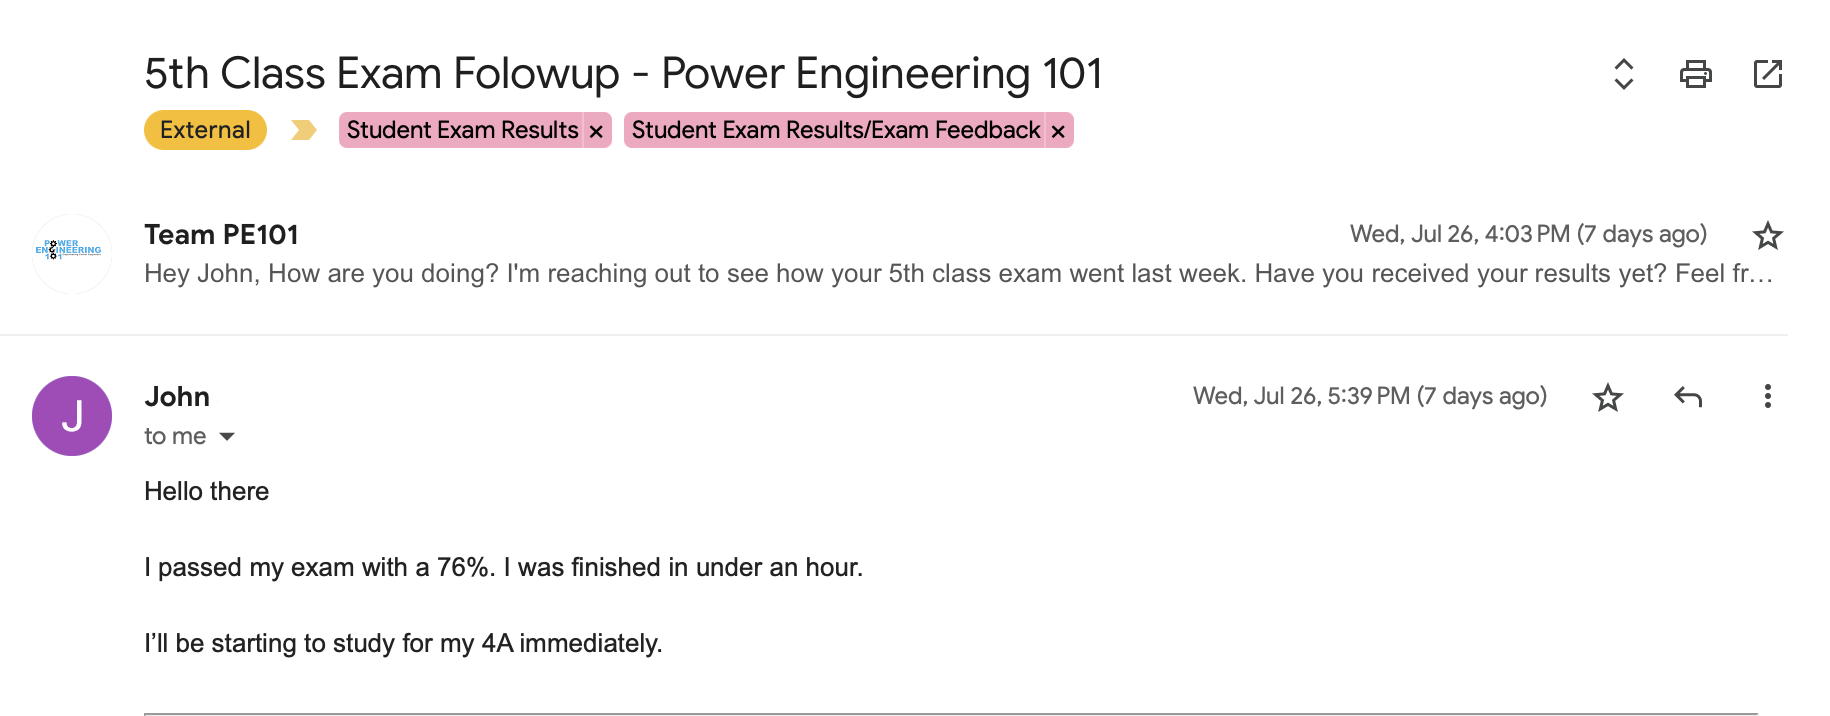Star the Team PE101 message
Viewport: 1830px width, 716px height.
click(1767, 236)
